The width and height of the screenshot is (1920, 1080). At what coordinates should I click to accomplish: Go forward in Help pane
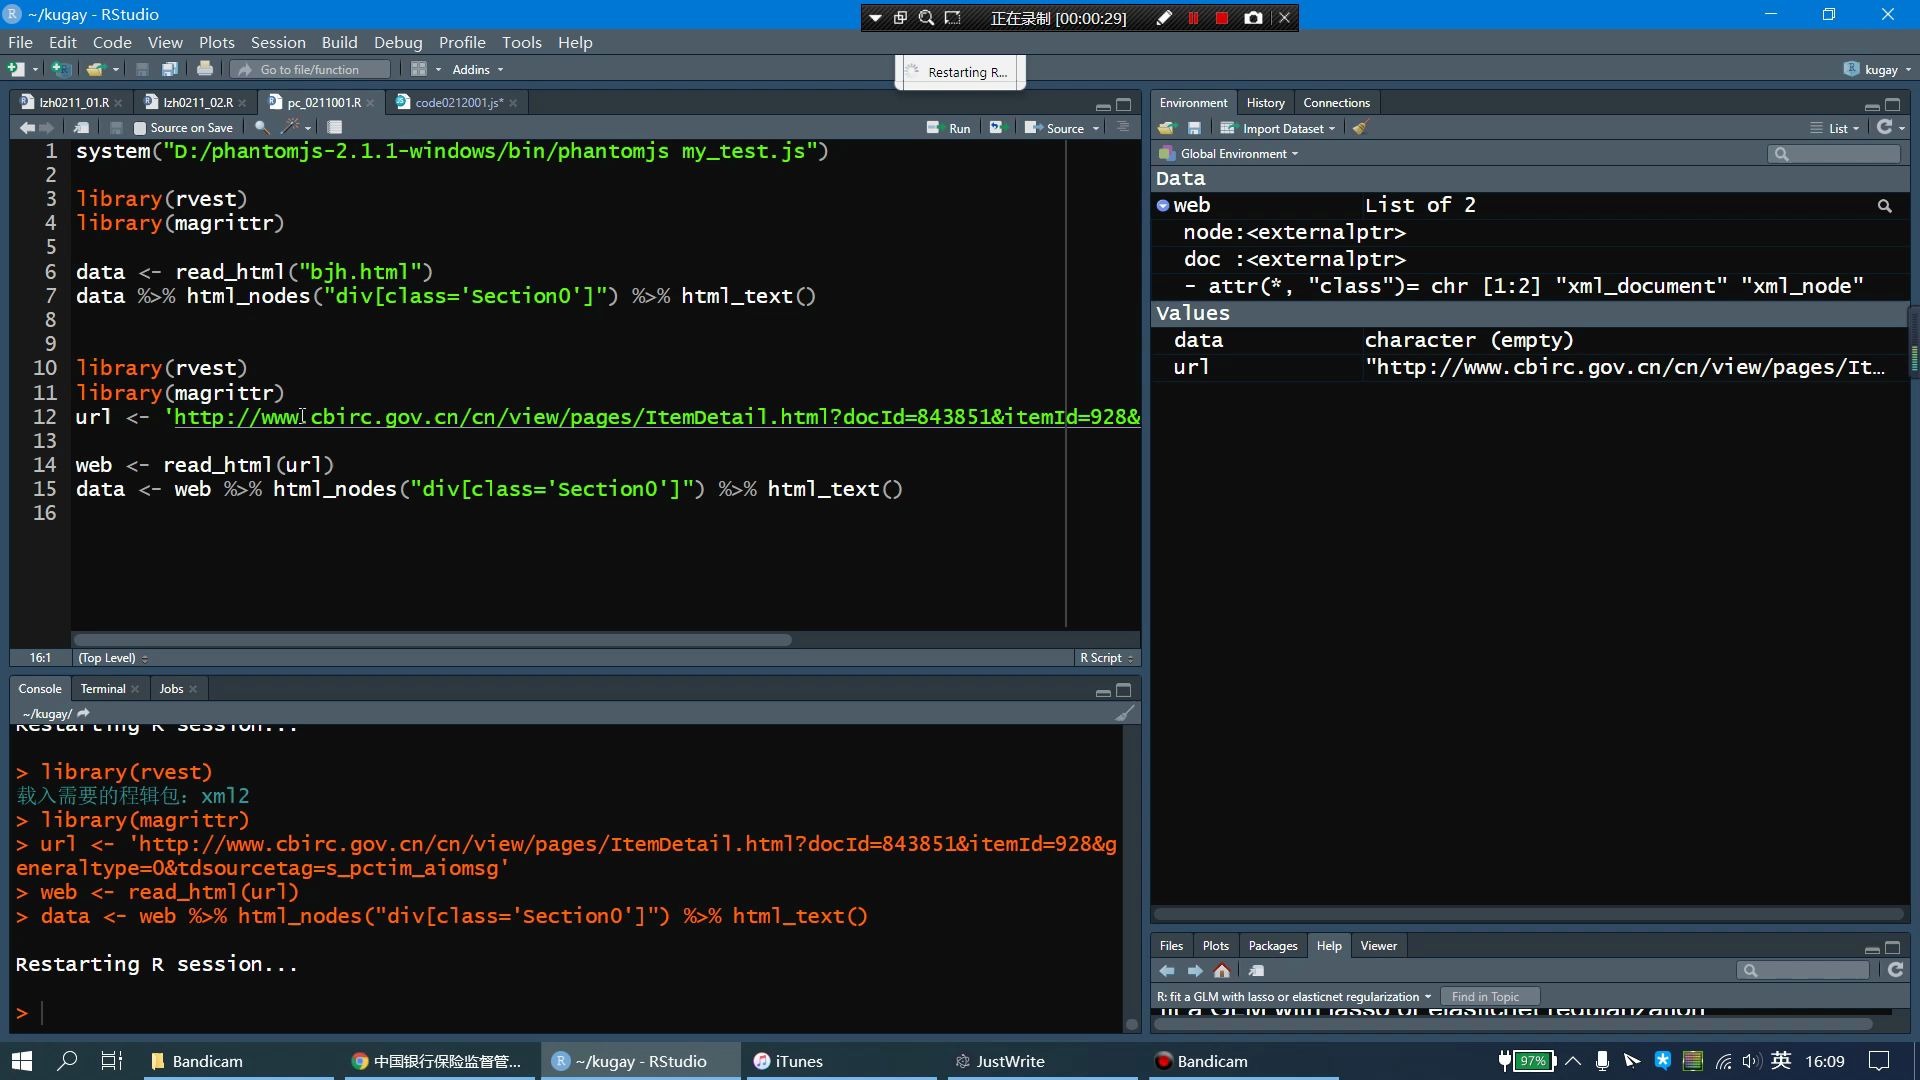[1195, 971]
